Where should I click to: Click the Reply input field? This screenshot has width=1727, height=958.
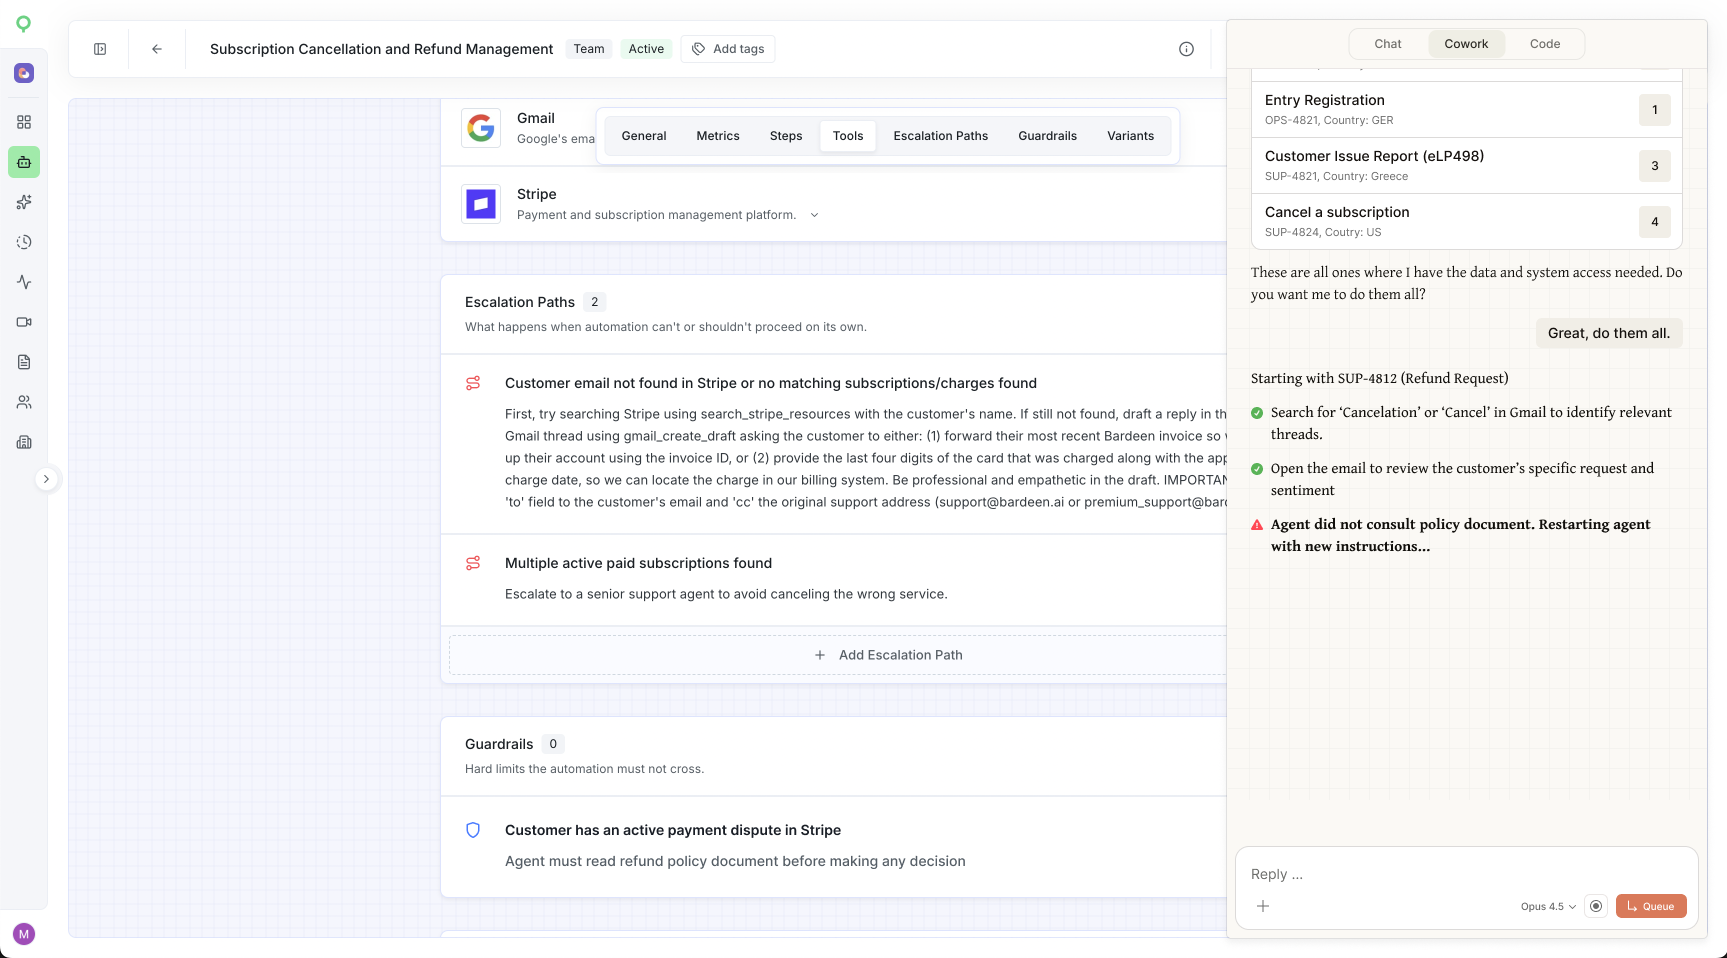1466,874
